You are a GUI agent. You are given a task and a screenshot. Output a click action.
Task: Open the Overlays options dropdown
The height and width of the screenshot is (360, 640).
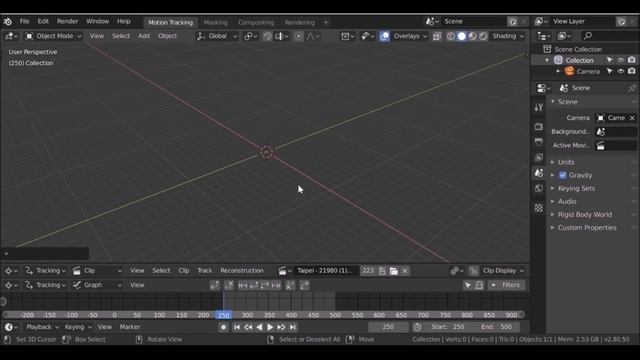[410, 36]
